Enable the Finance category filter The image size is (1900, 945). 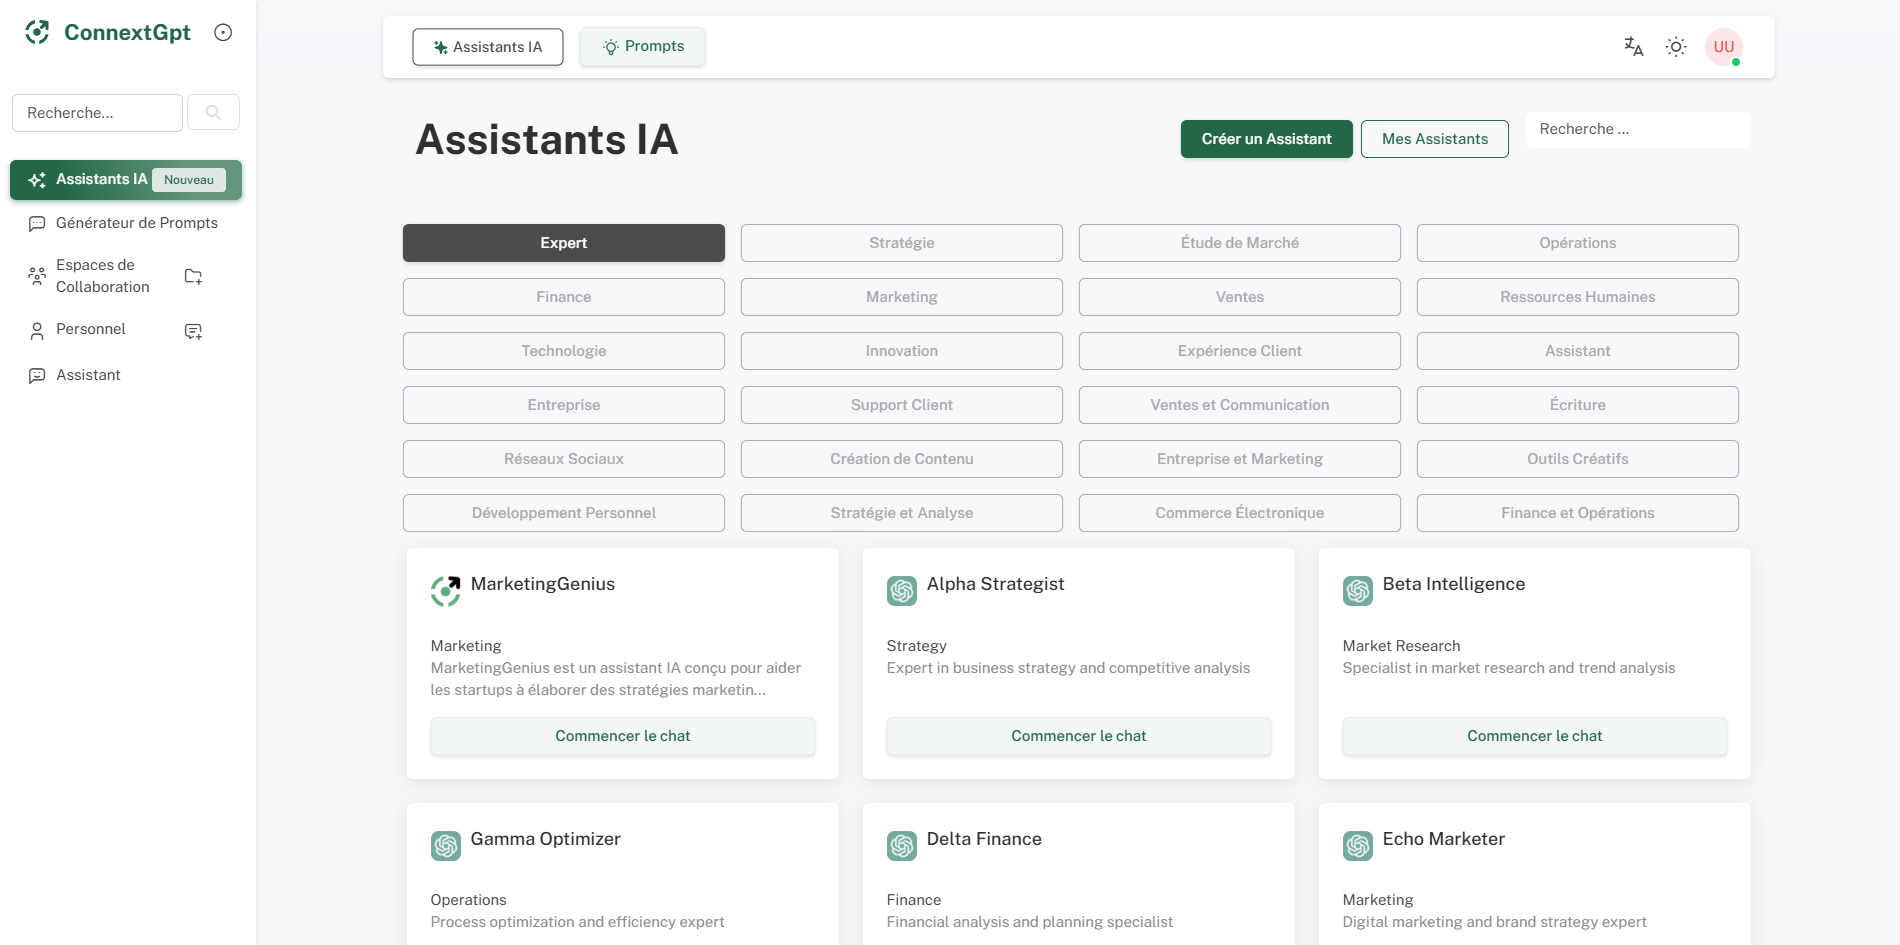tap(563, 296)
